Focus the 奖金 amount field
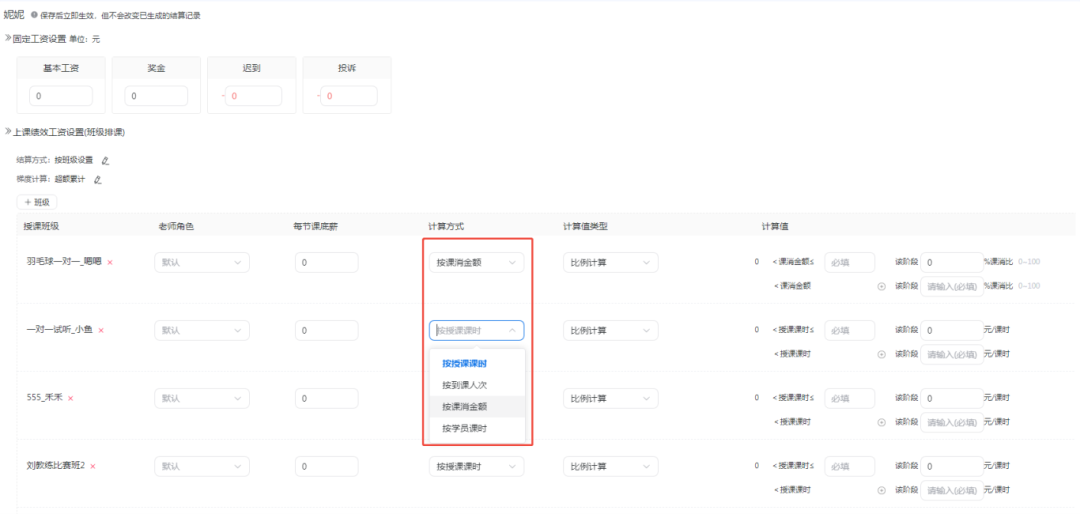This screenshot has width=1080, height=514. (156, 96)
